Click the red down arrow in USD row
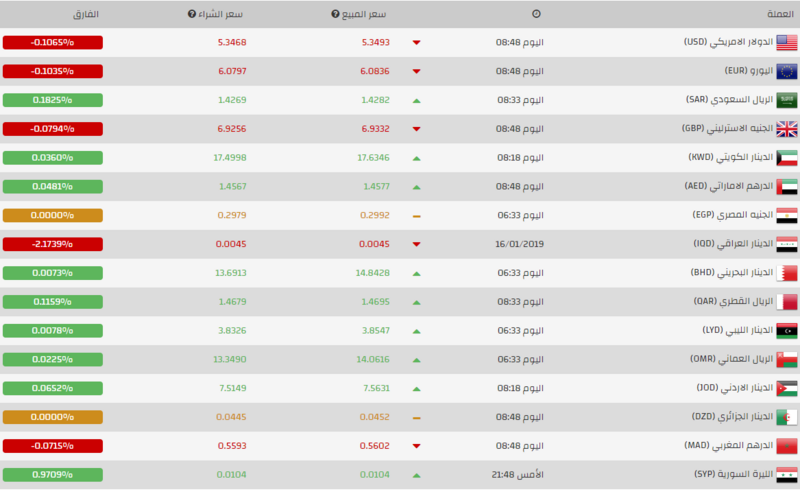 pyautogui.click(x=416, y=42)
